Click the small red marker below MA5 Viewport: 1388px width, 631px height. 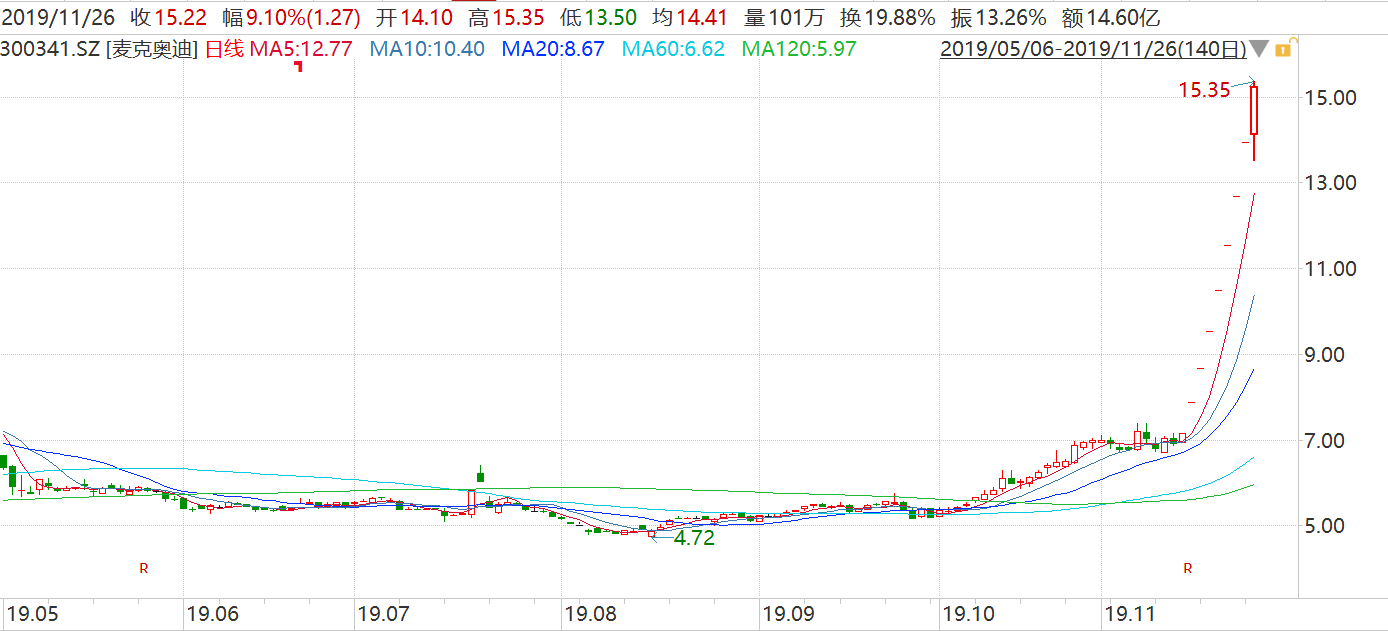tap(298, 66)
